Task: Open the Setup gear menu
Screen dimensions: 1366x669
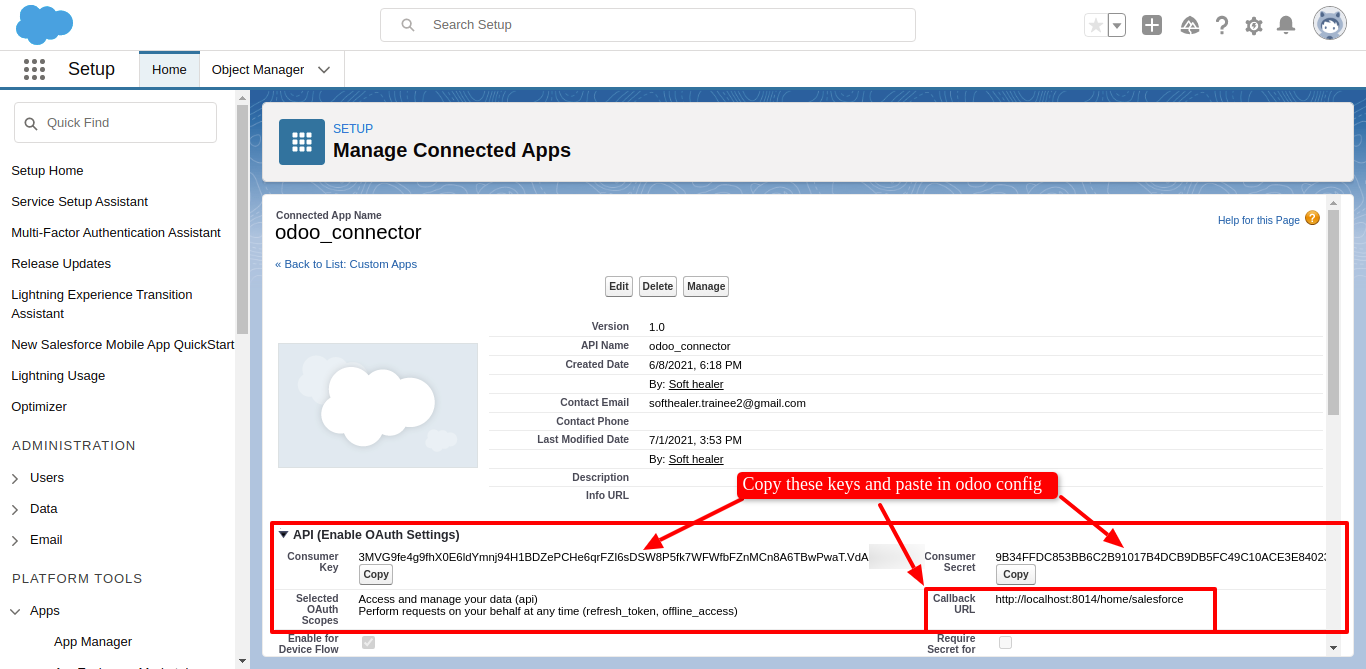Action: coord(1254,25)
